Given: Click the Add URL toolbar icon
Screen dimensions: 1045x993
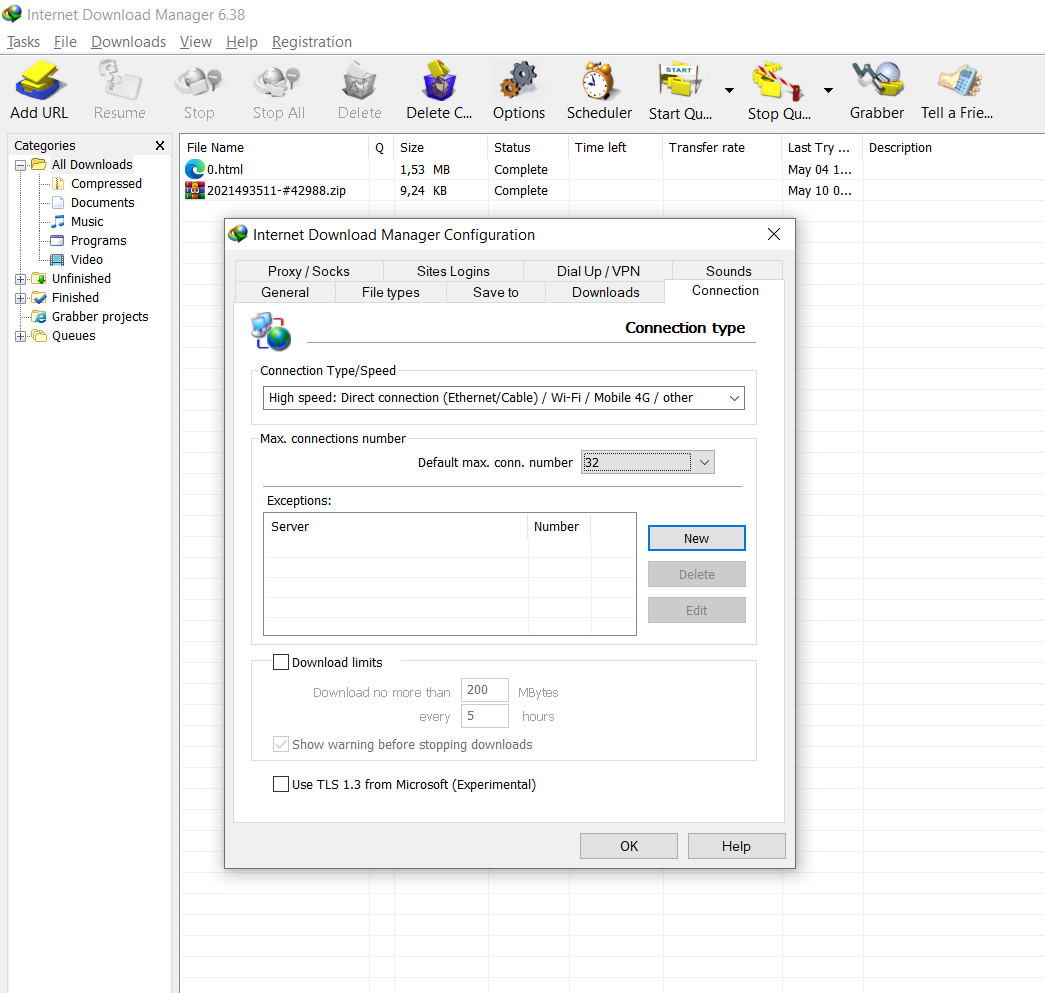Looking at the screenshot, I should pos(39,81).
